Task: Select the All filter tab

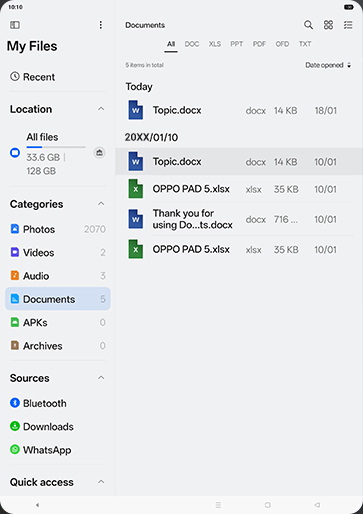Action: click(x=171, y=44)
